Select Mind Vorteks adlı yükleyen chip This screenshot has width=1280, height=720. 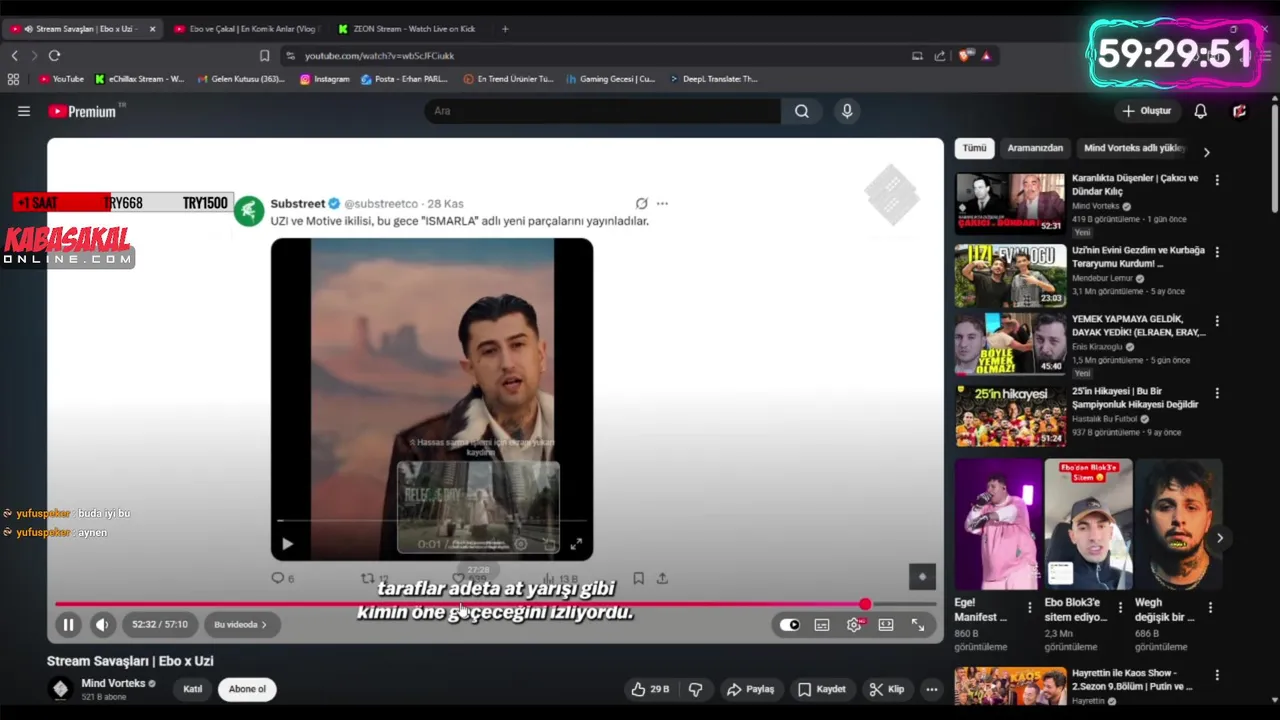click(x=1134, y=148)
